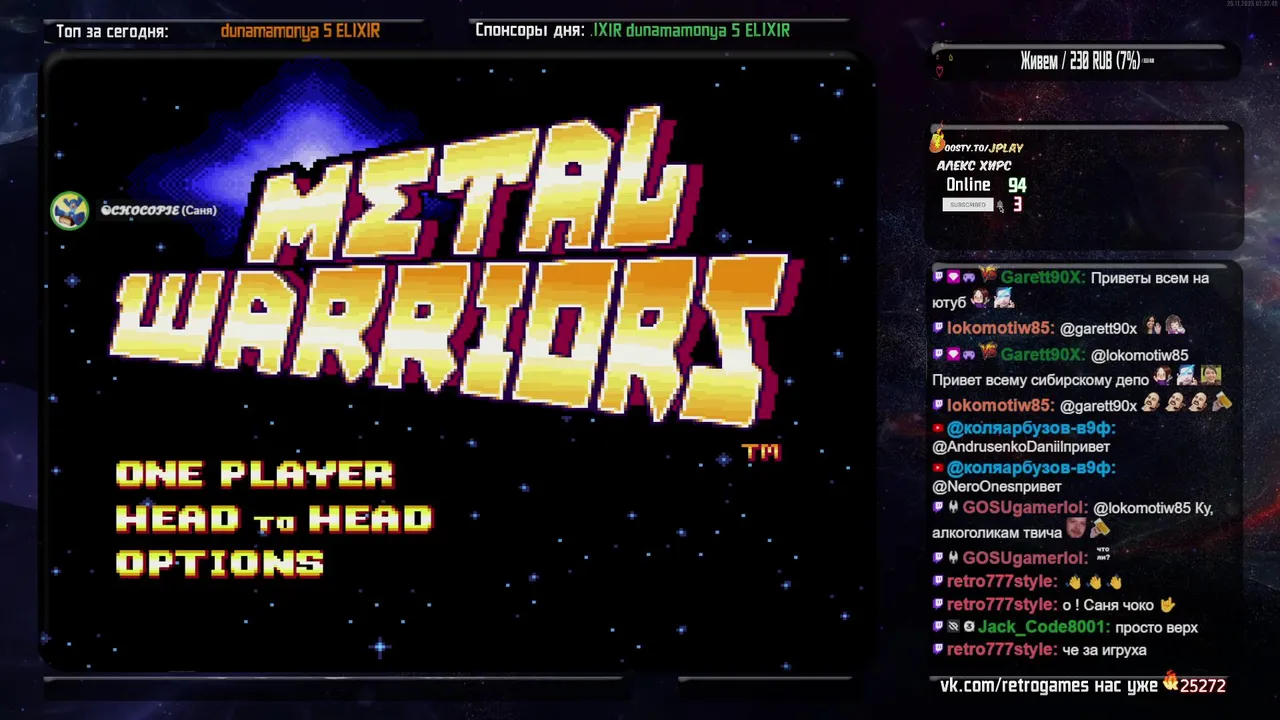1280x720 pixels.
Task: Click YouTube badge on the AndrusenkoDaniil message
Action: 938,428
